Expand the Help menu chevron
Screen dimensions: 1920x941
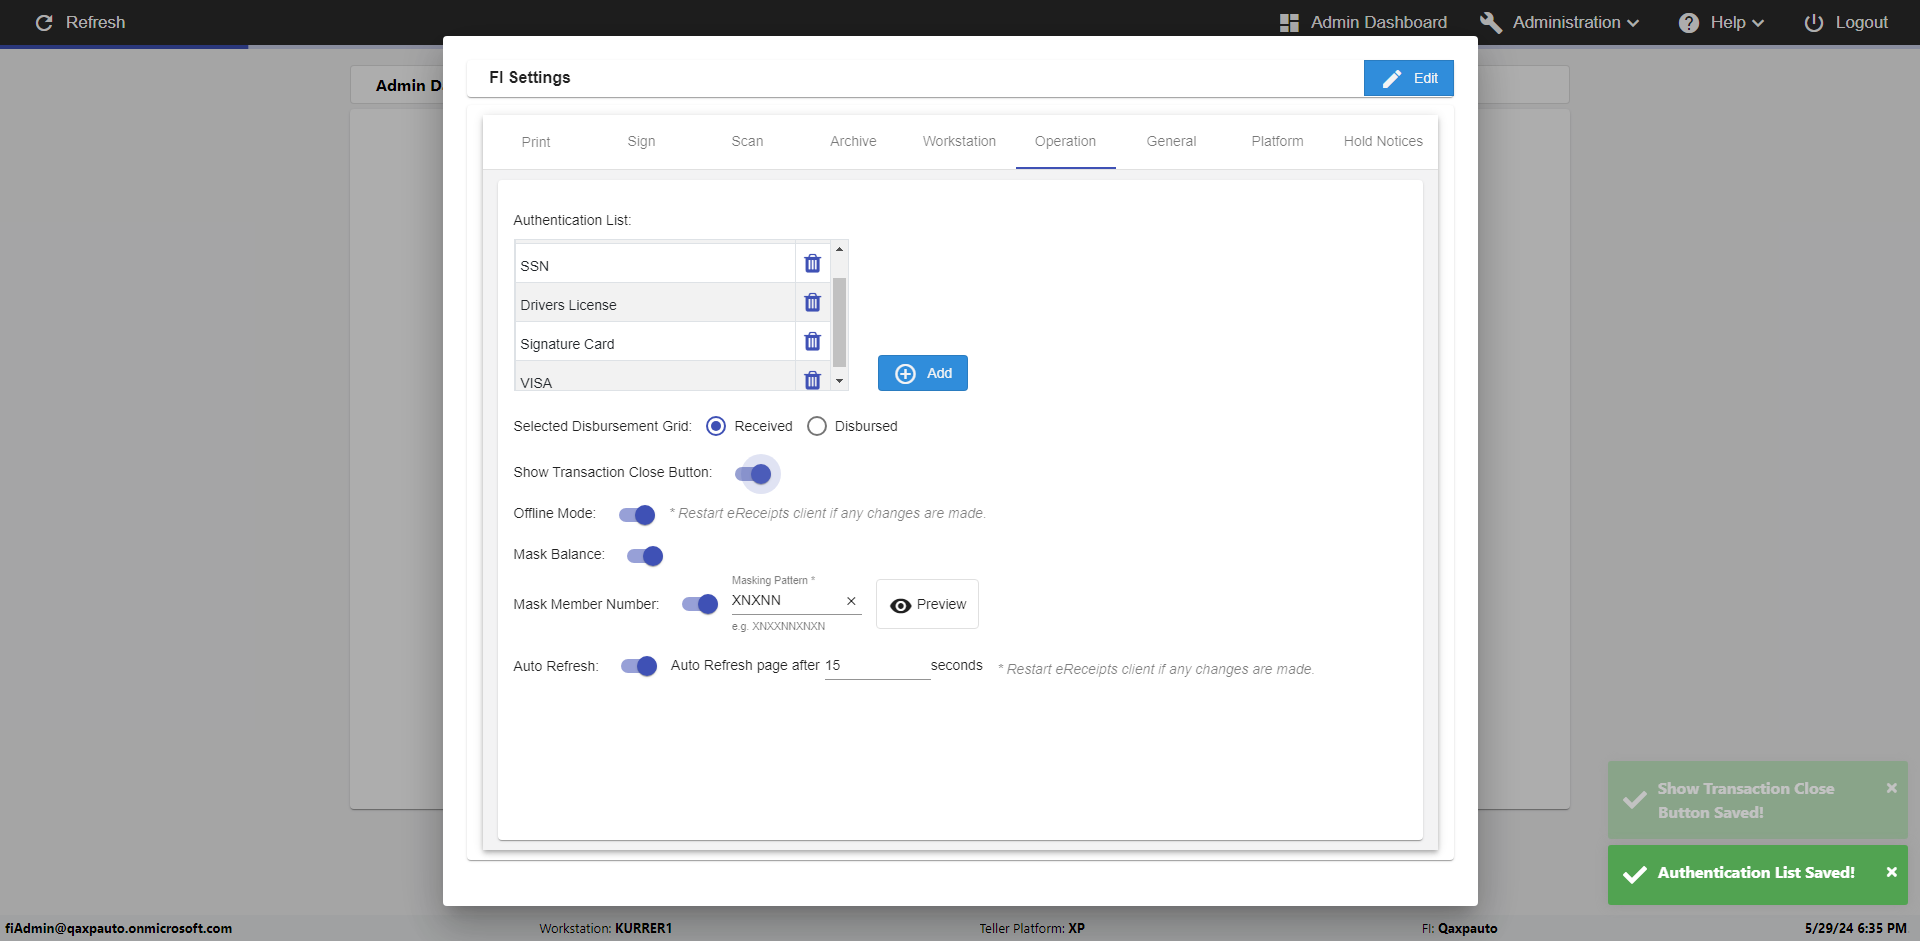[1758, 23]
